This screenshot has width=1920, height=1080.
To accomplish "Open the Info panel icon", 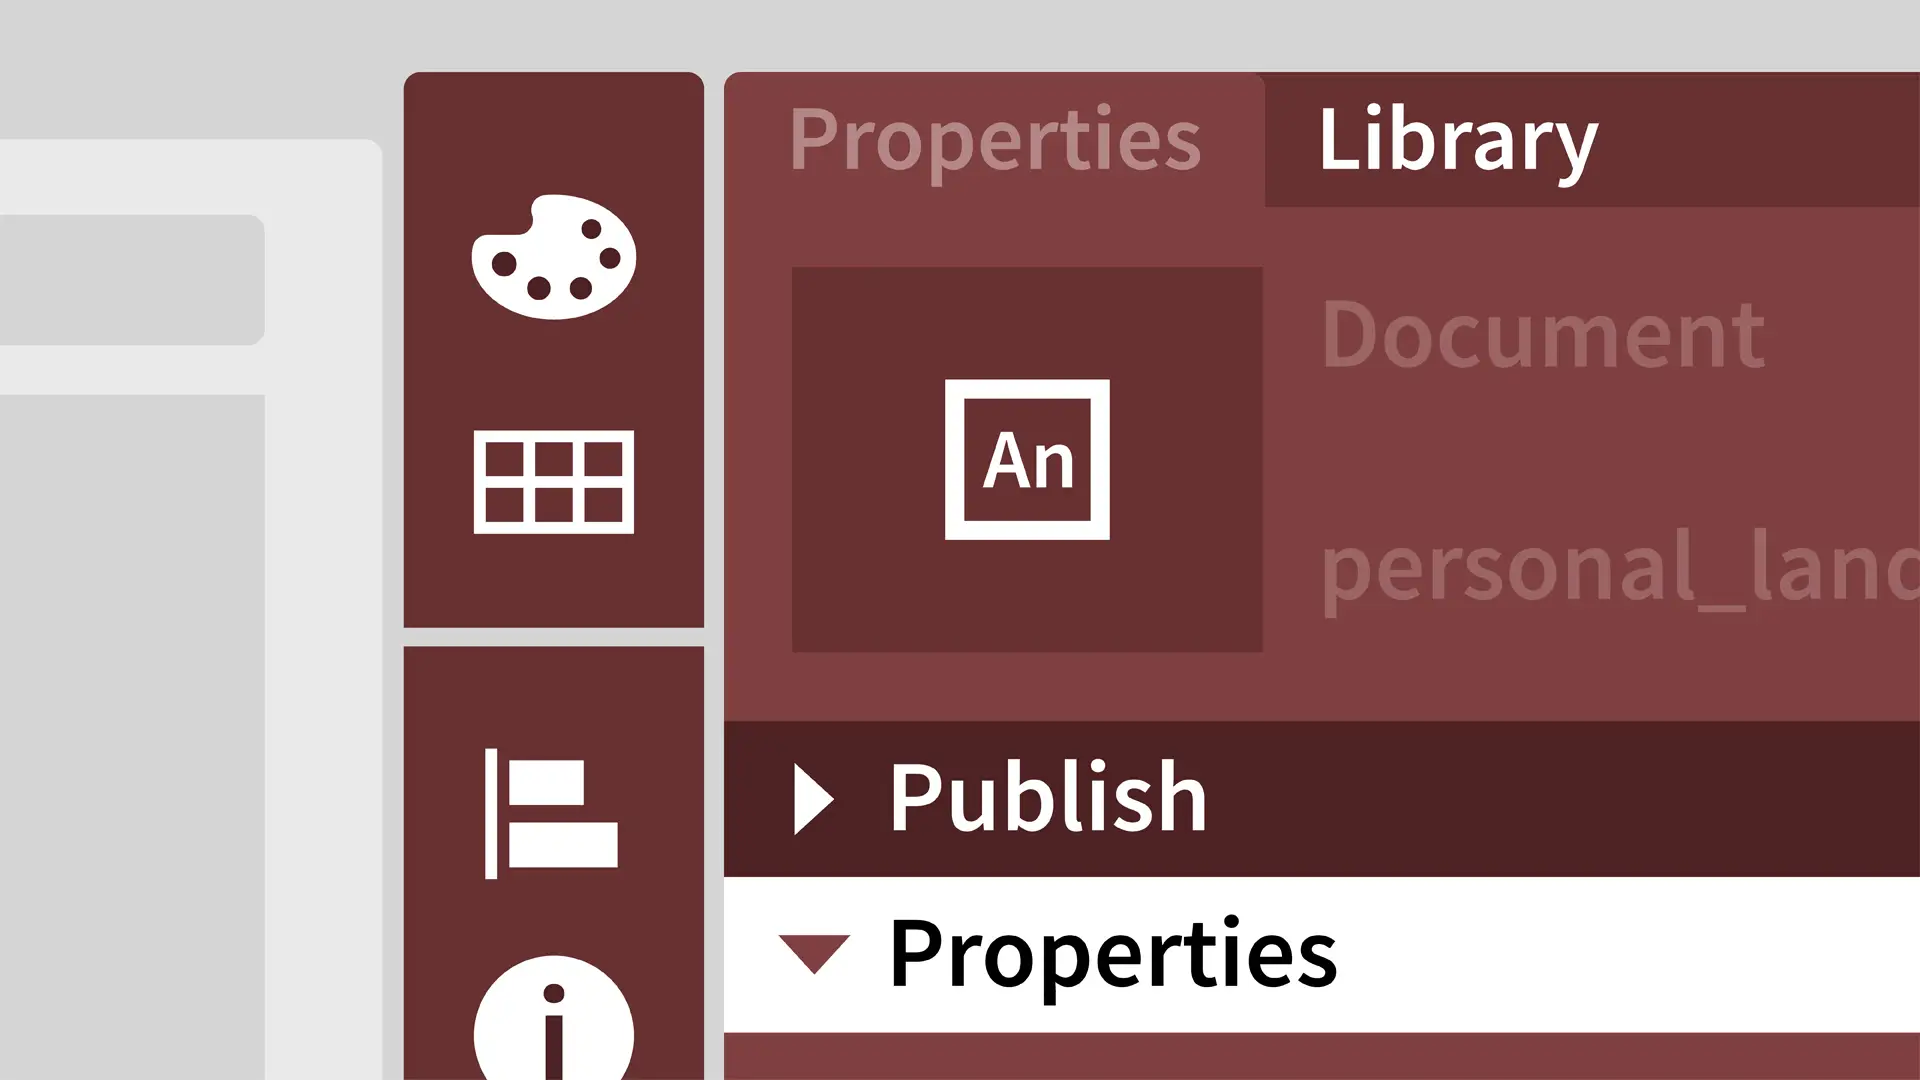I will point(553,1018).
